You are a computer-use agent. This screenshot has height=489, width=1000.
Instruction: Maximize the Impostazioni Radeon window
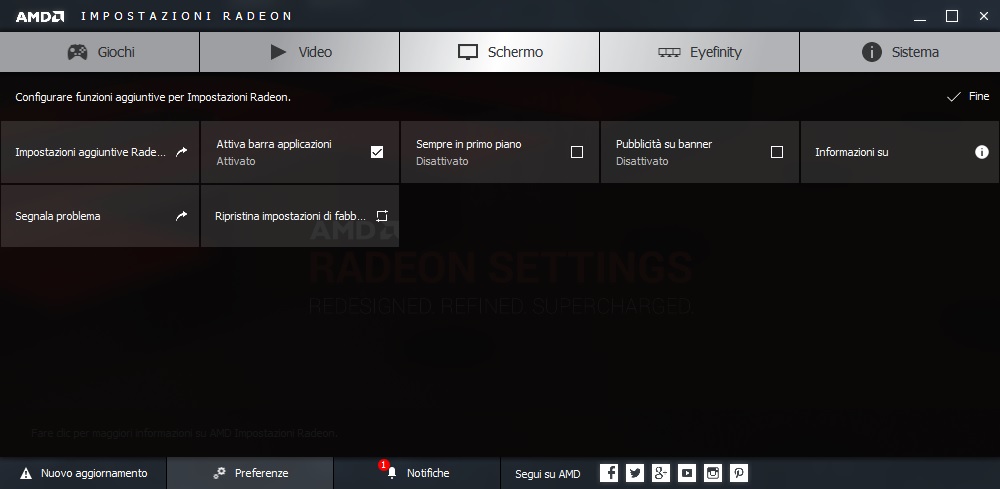pyautogui.click(x=952, y=17)
